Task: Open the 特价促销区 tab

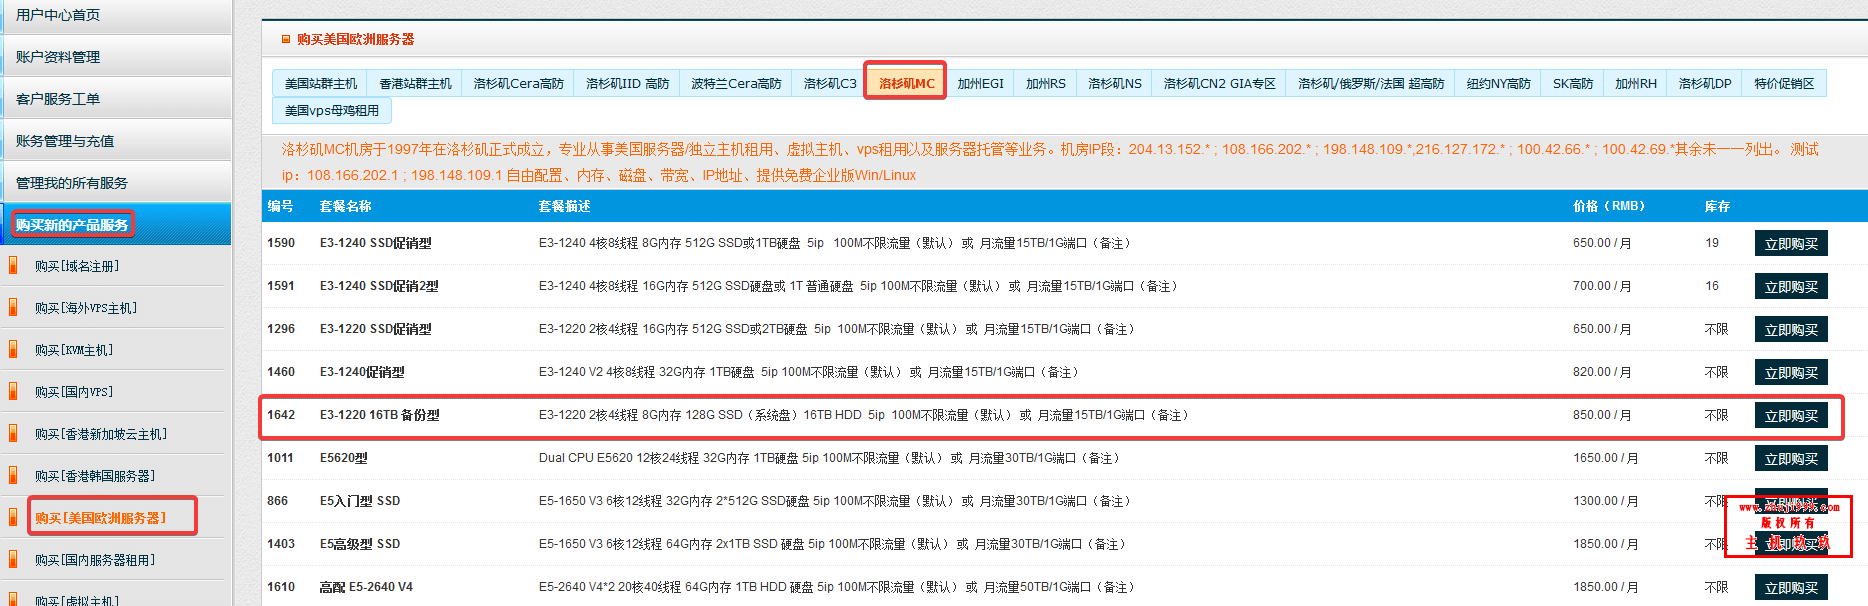Action: click(1784, 84)
